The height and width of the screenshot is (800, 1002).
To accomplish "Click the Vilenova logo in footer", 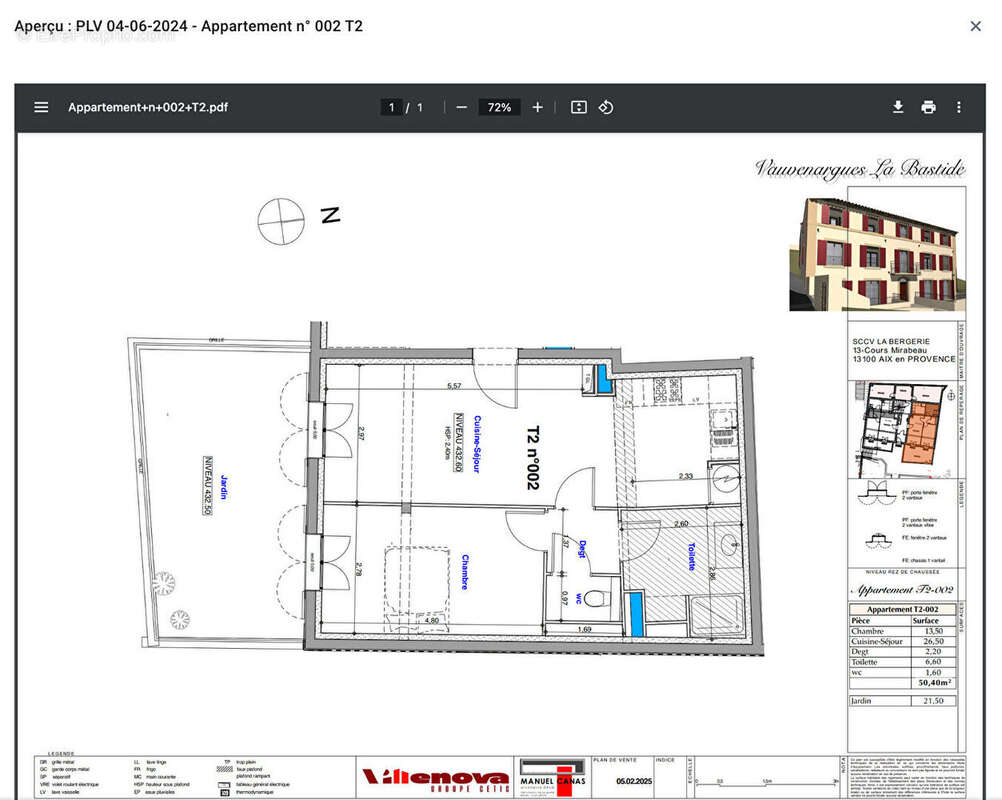I will [434, 778].
